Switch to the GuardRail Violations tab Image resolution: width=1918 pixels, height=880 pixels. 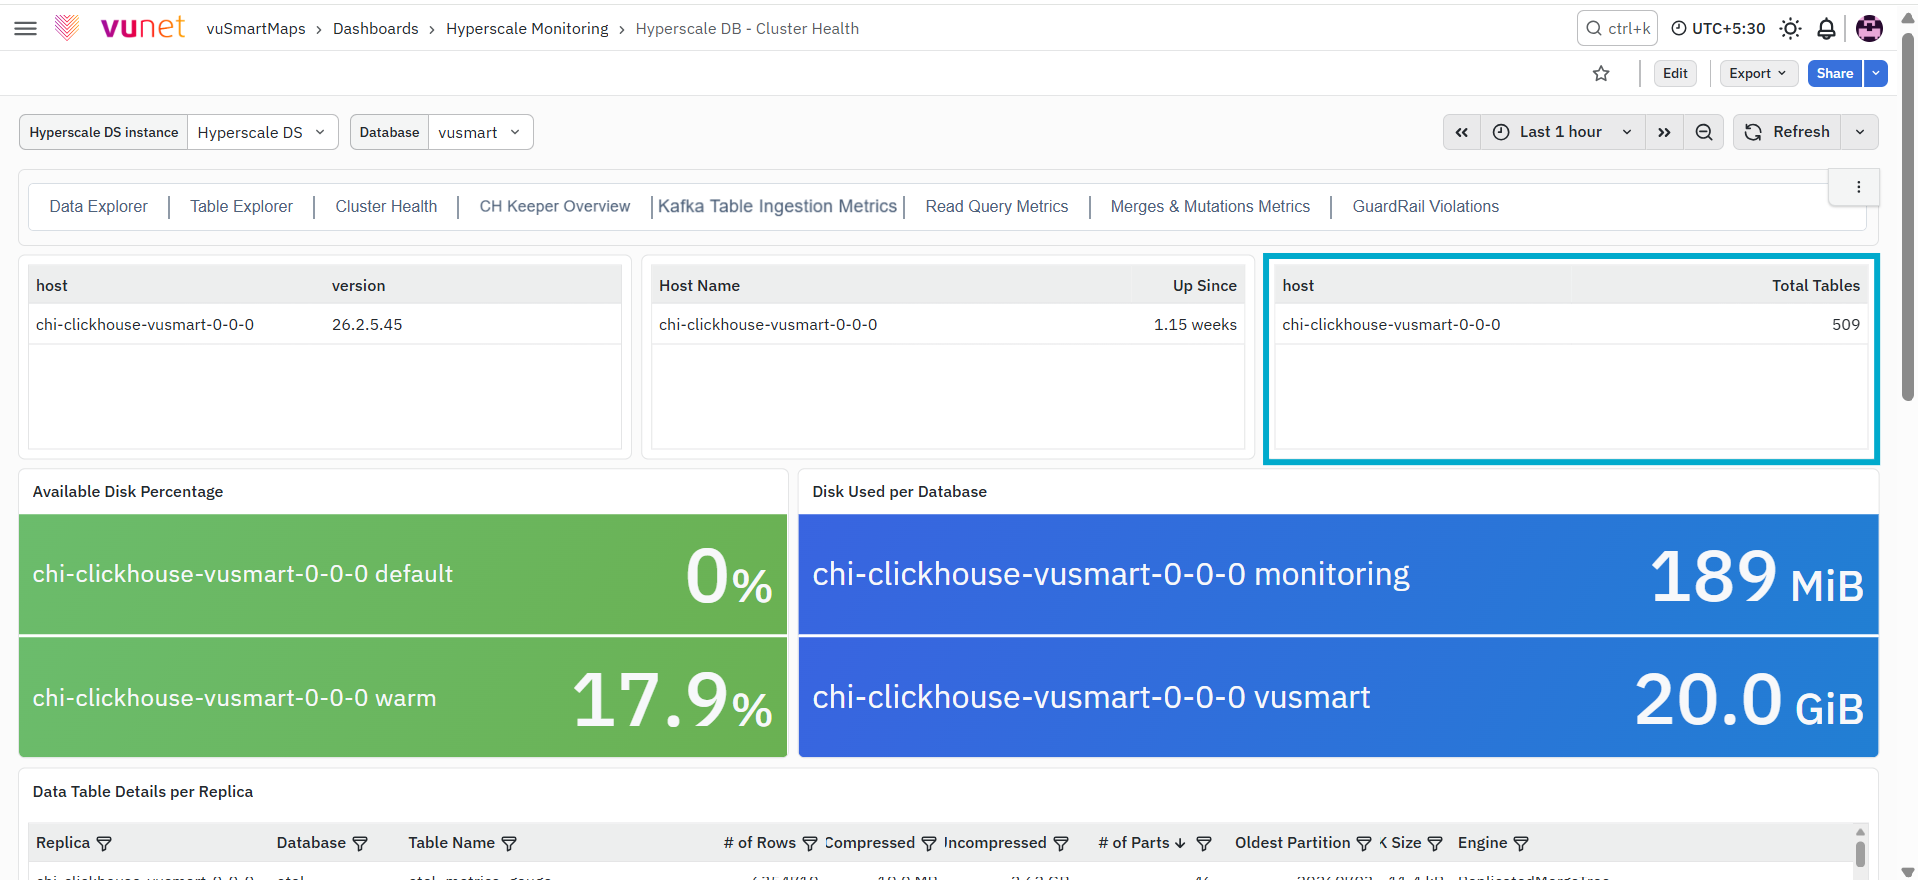click(x=1426, y=206)
